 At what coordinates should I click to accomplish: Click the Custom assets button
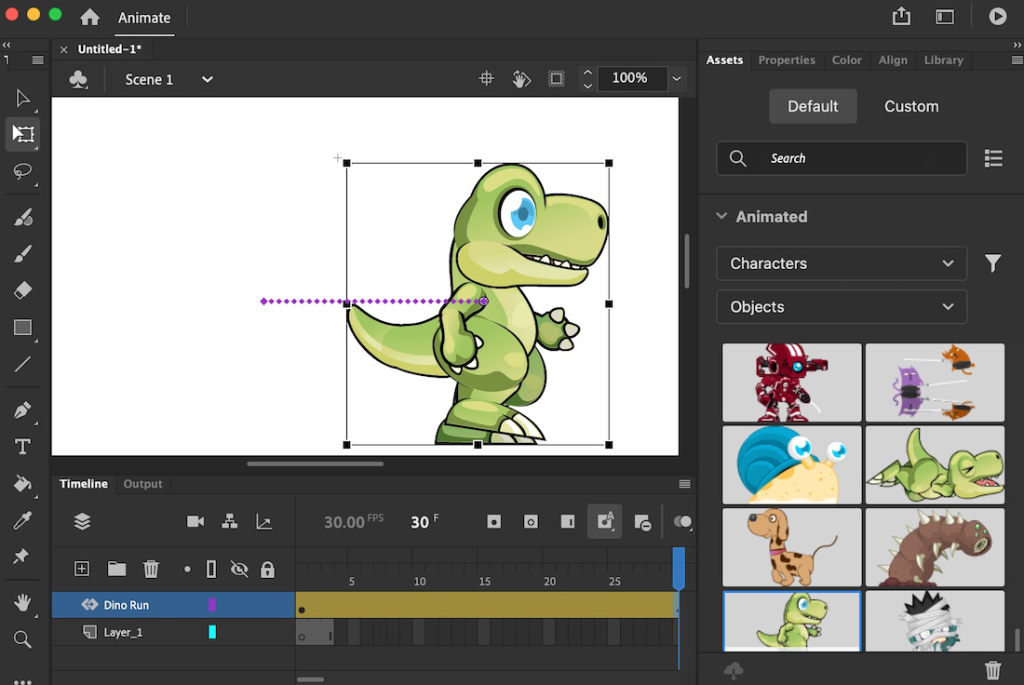pyautogui.click(x=911, y=106)
